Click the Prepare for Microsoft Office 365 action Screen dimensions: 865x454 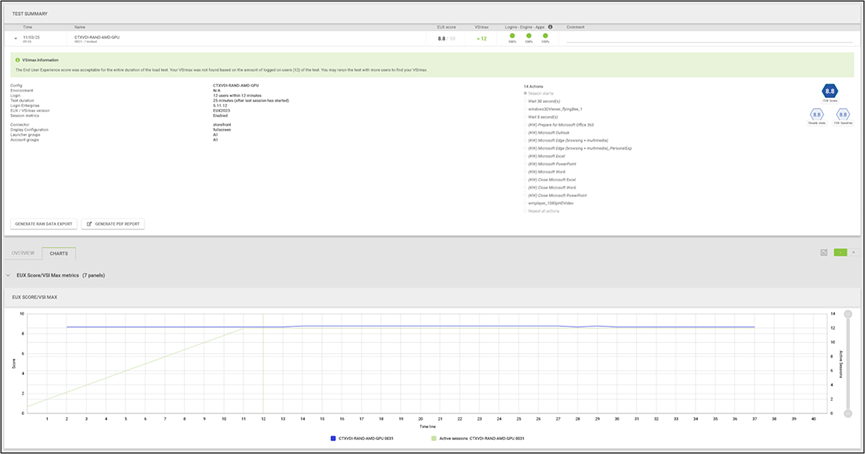click(560, 125)
